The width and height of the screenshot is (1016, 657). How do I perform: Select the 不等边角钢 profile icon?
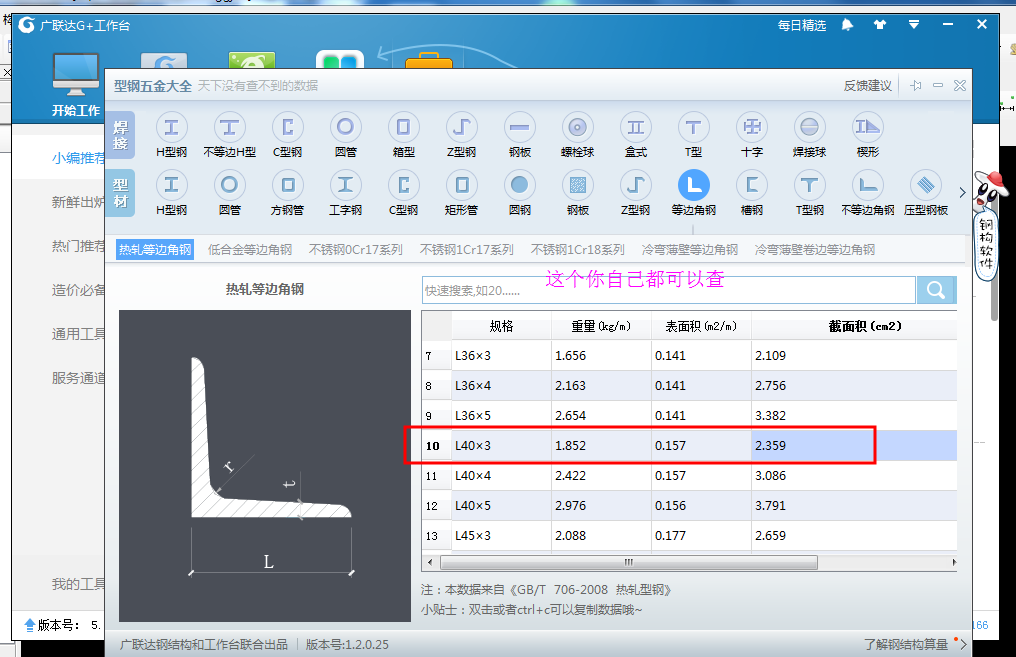tap(868, 185)
